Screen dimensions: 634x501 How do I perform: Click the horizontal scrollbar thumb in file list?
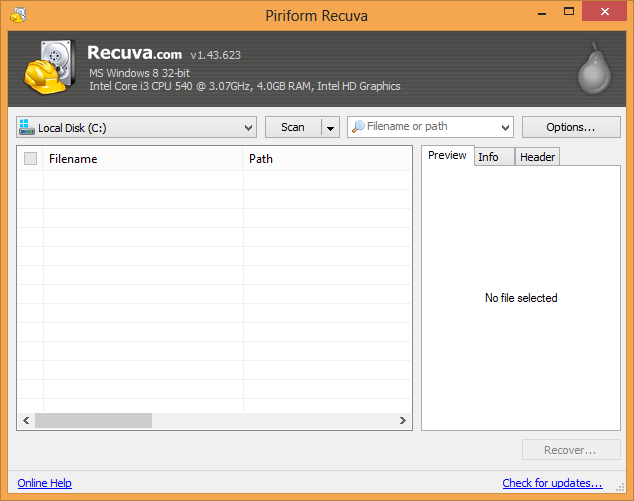pyautogui.click(x=93, y=421)
